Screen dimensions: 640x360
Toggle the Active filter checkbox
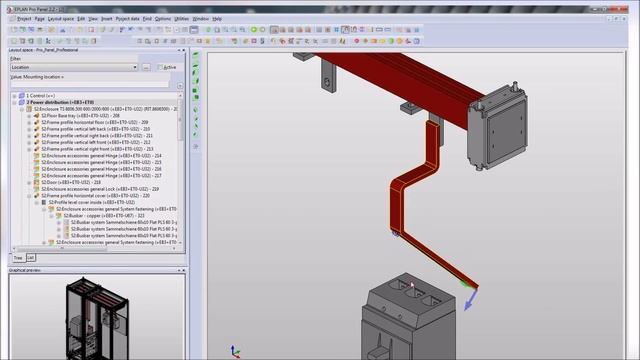[160, 67]
